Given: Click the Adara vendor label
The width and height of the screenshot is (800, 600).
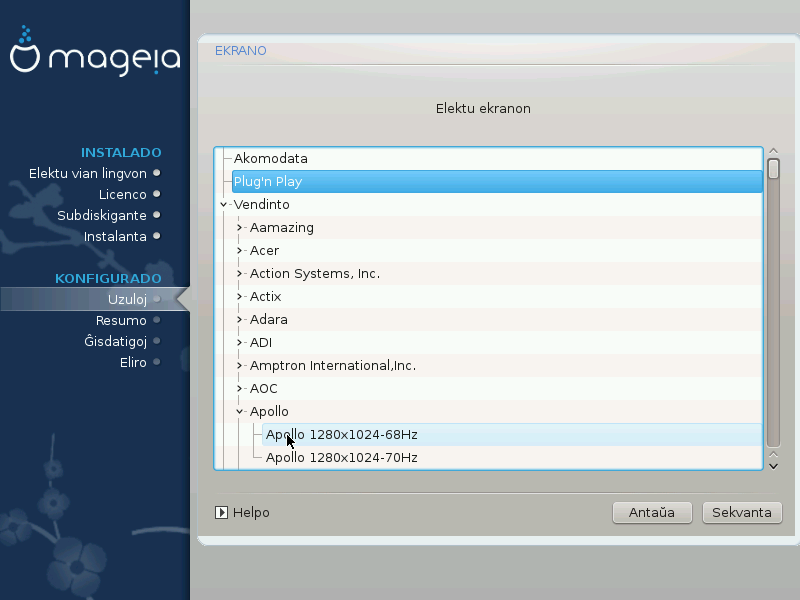Looking at the screenshot, I should pyautogui.click(x=268, y=319).
